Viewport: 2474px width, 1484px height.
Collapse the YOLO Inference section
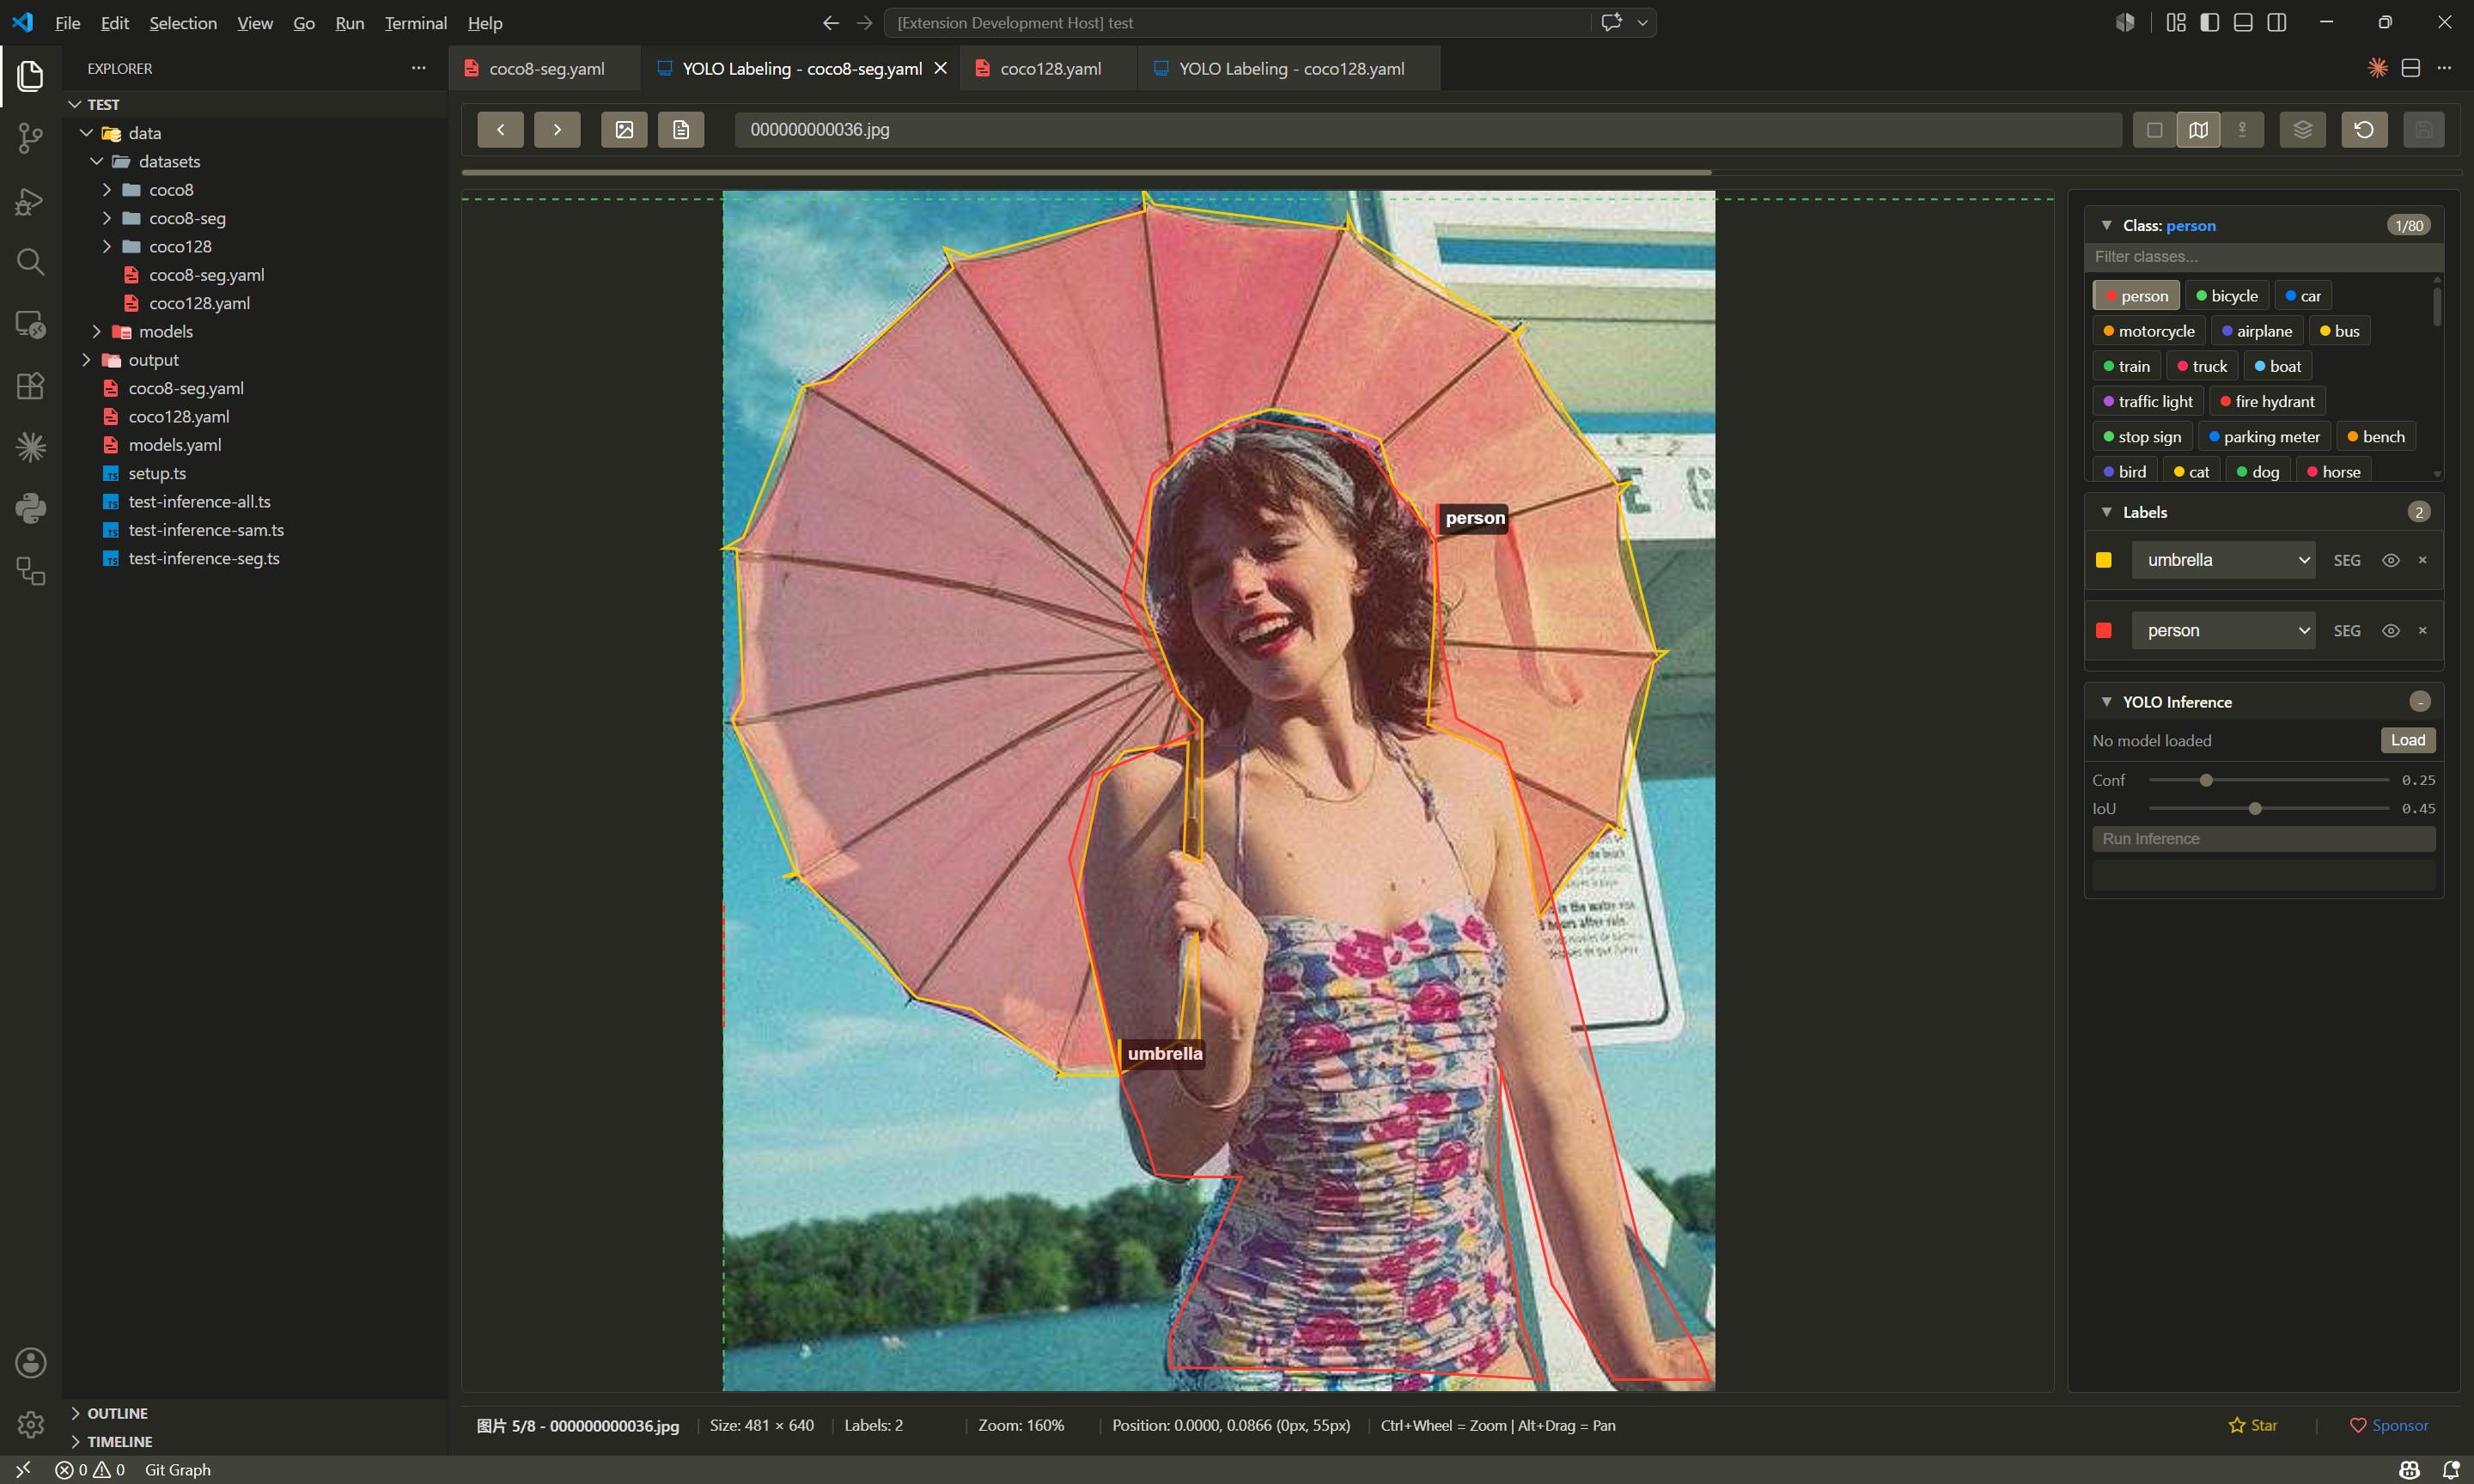point(2106,702)
